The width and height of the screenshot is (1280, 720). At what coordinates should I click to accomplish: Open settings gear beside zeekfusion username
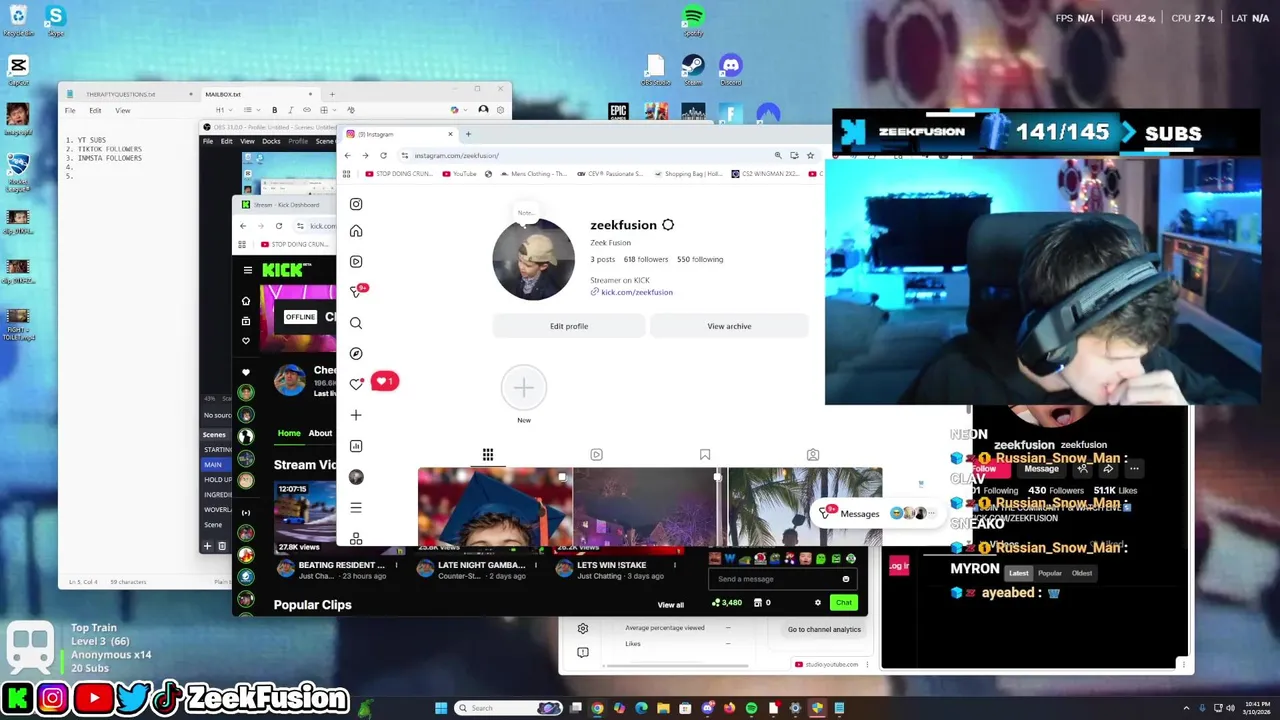(x=668, y=225)
